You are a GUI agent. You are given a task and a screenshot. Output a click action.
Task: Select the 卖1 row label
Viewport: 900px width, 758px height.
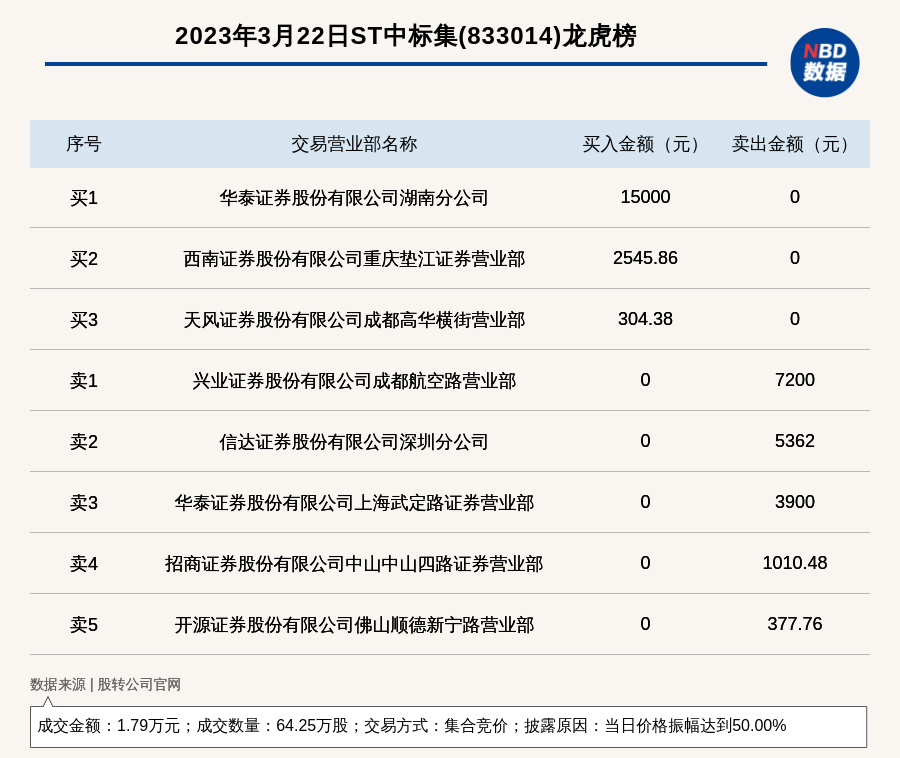click(x=84, y=380)
